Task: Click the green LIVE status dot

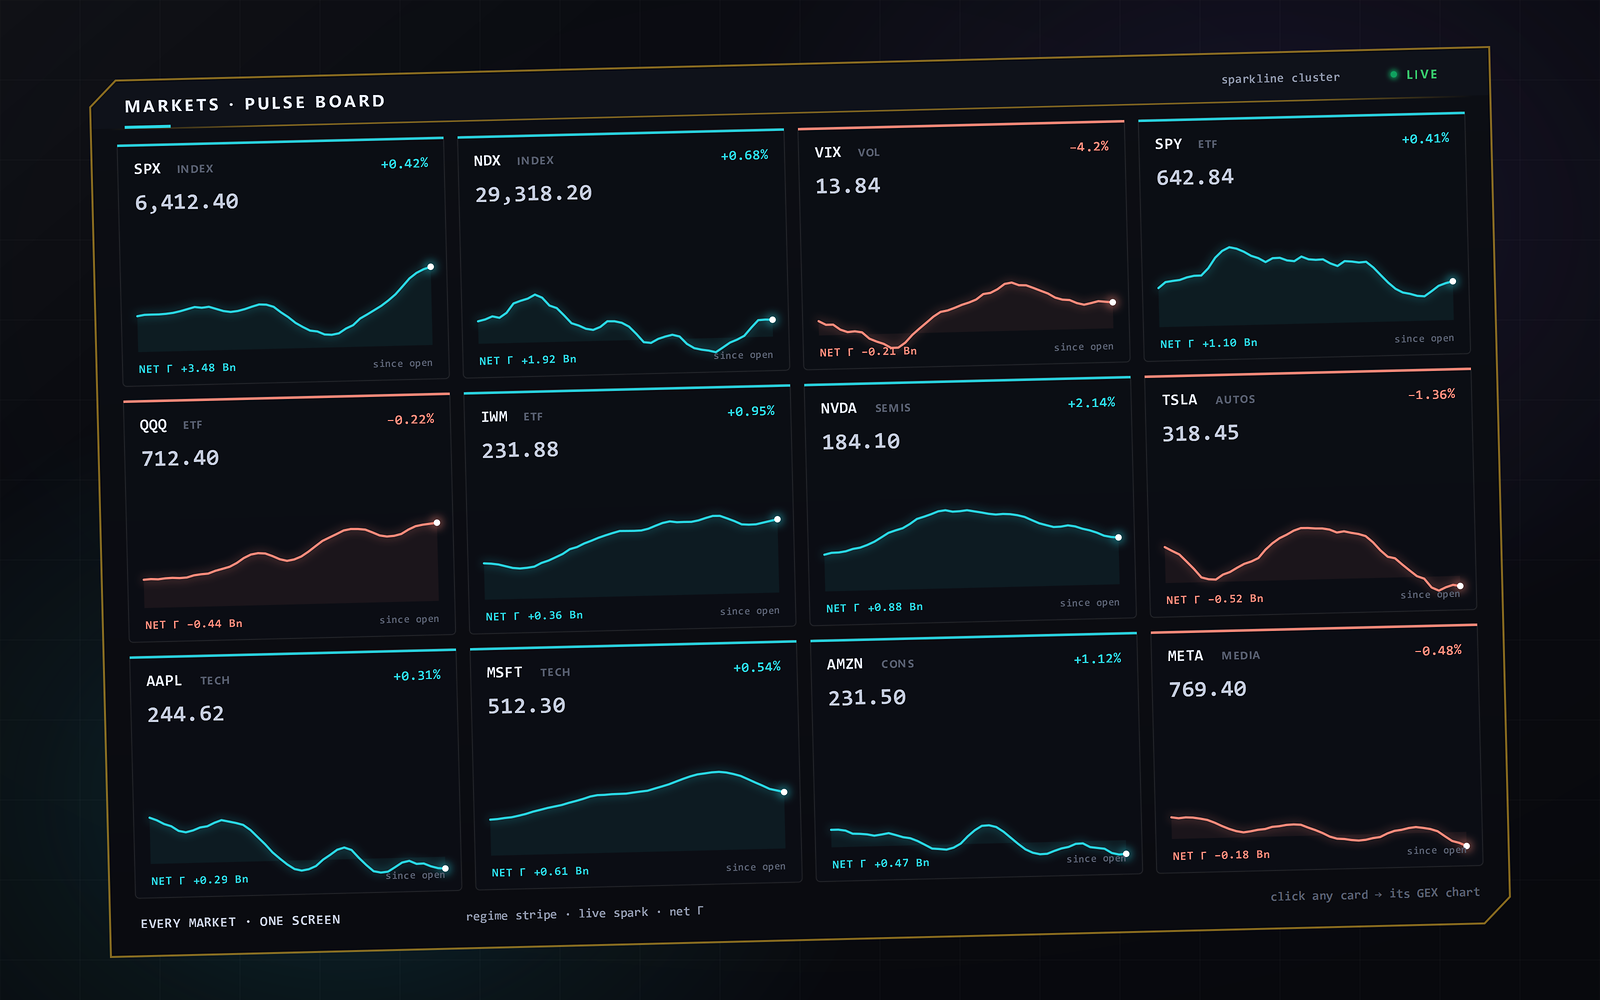Action: point(1393,74)
